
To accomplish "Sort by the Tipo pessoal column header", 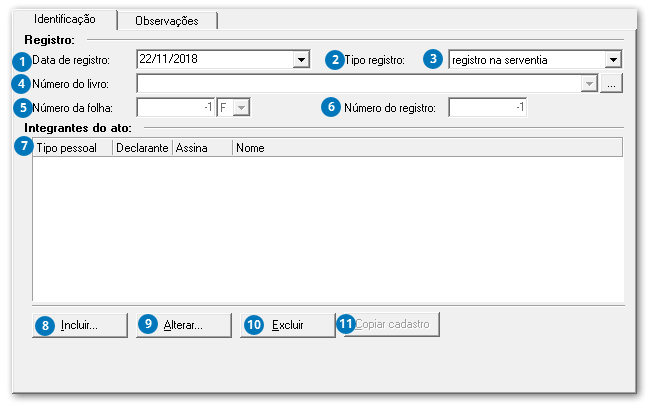I will point(73,148).
